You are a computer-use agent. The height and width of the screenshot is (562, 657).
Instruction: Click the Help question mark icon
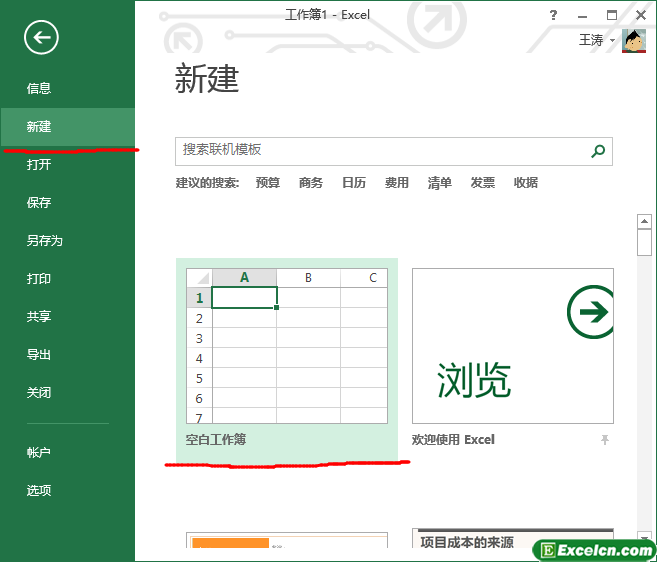[x=553, y=16]
